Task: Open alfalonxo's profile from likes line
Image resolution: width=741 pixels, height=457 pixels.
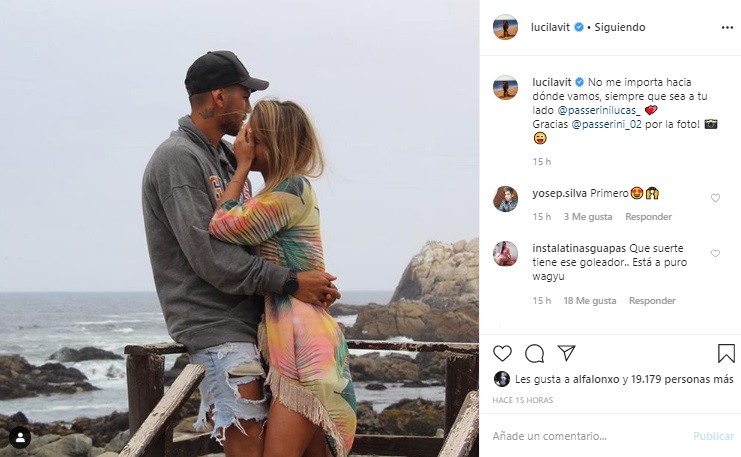Action: (x=597, y=379)
